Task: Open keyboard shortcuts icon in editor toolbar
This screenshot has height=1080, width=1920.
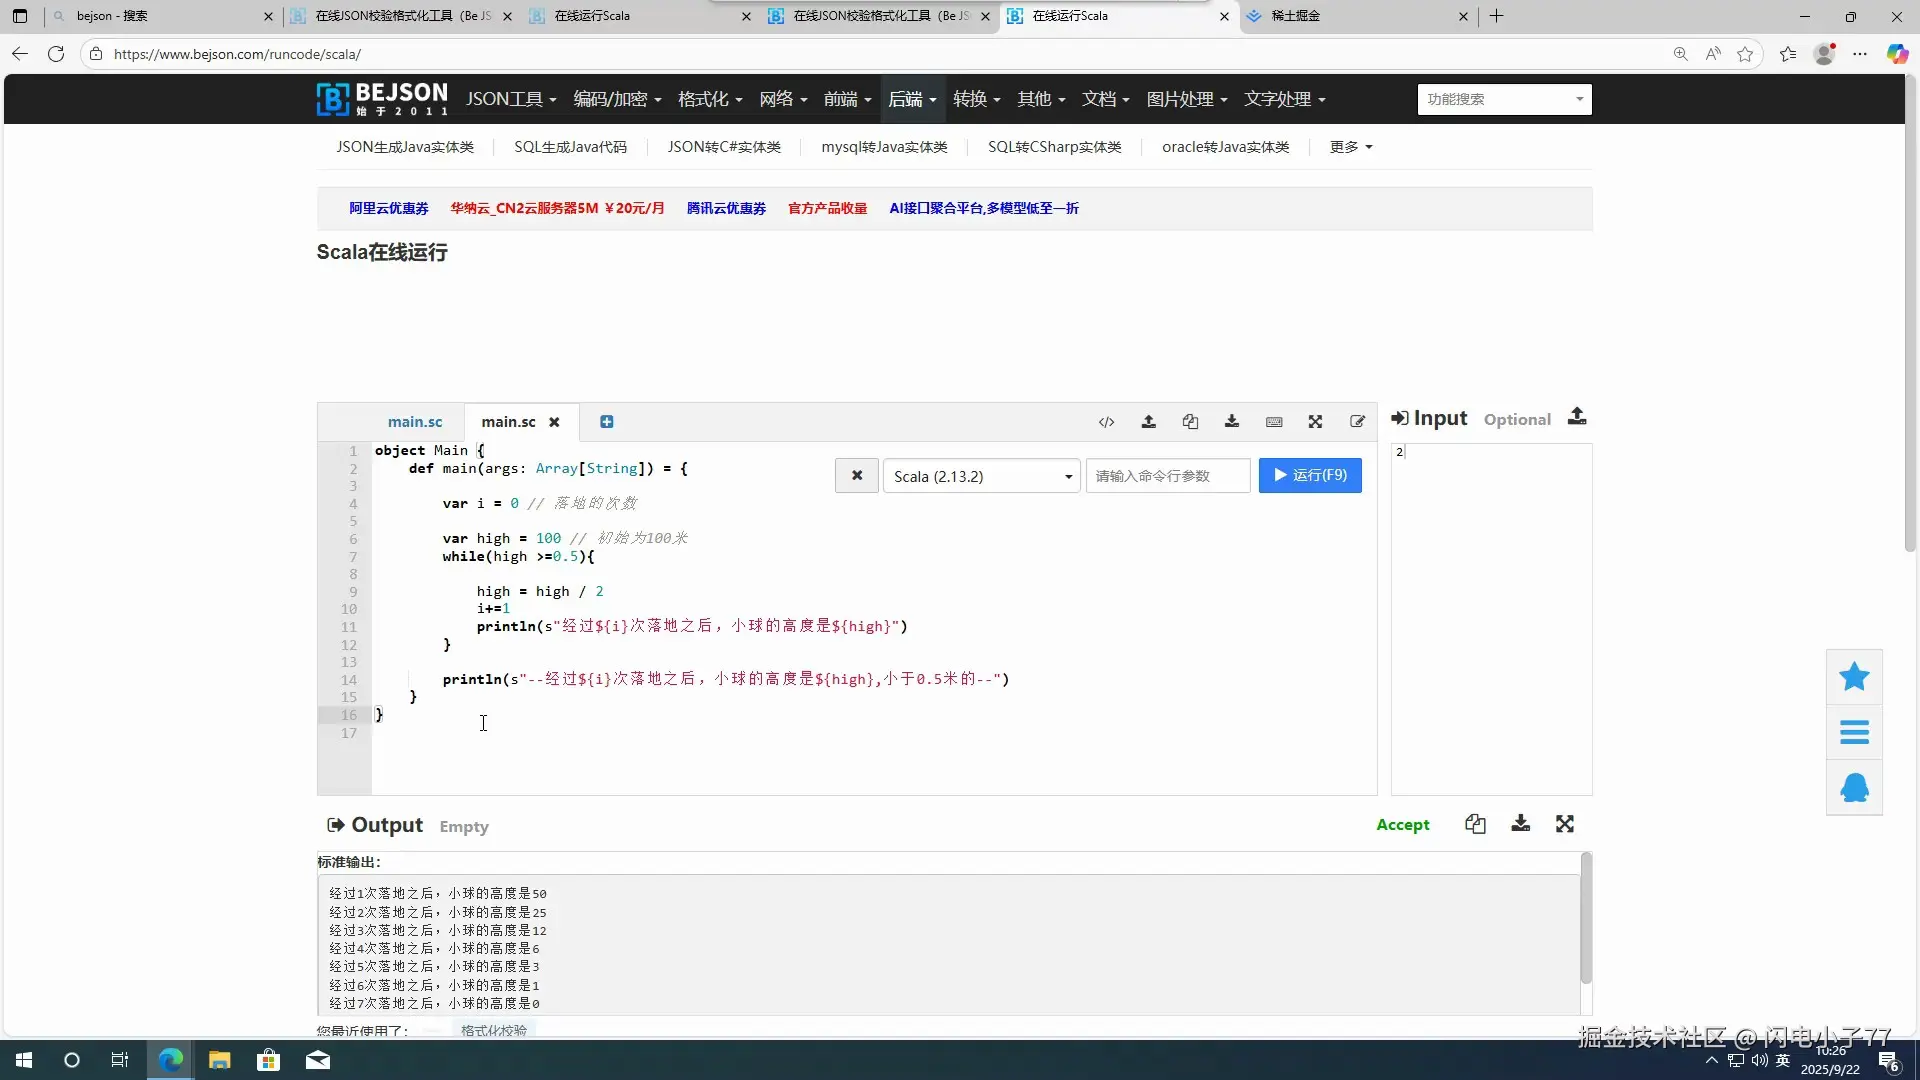Action: click(x=1274, y=422)
